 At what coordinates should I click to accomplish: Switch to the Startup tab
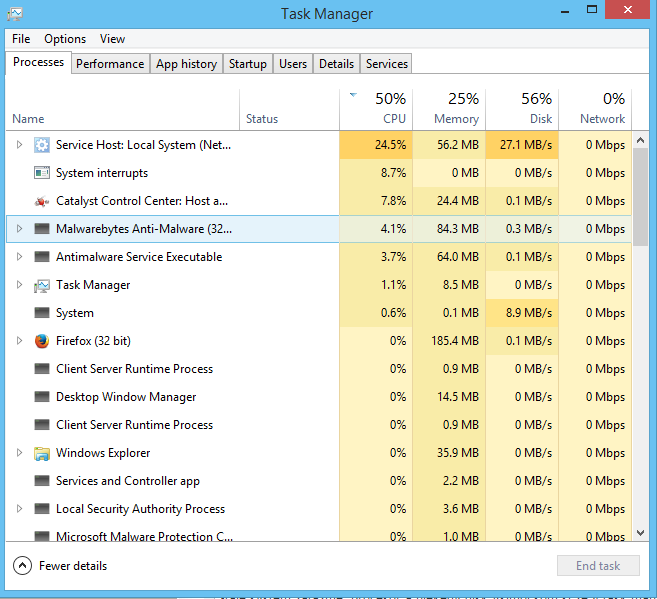pyautogui.click(x=248, y=64)
